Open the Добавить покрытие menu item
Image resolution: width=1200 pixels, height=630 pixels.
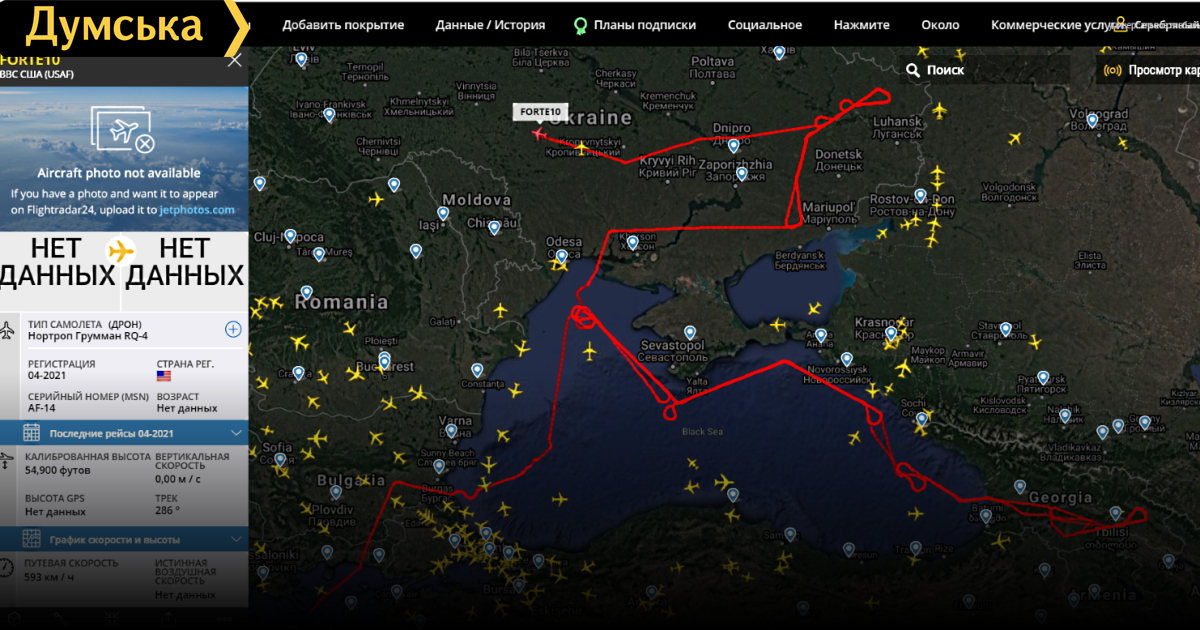click(343, 25)
